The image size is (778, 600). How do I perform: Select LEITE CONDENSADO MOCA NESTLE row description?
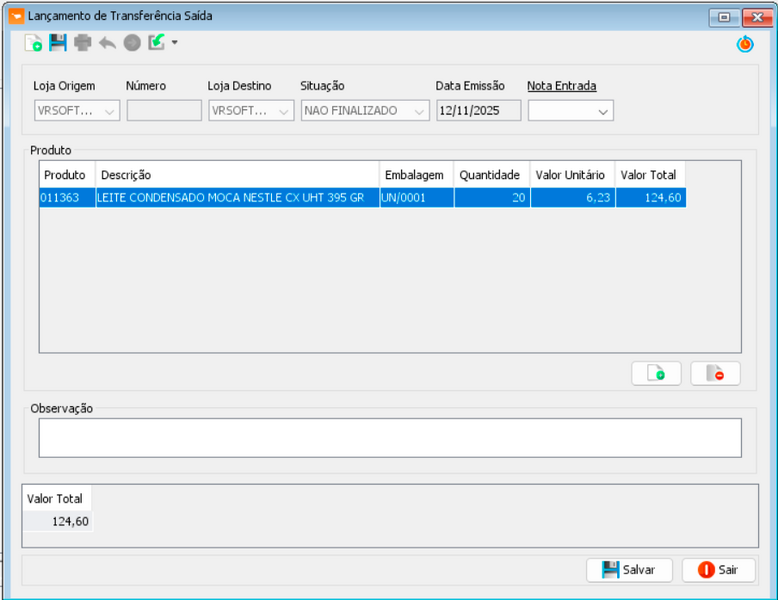pos(237,198)
